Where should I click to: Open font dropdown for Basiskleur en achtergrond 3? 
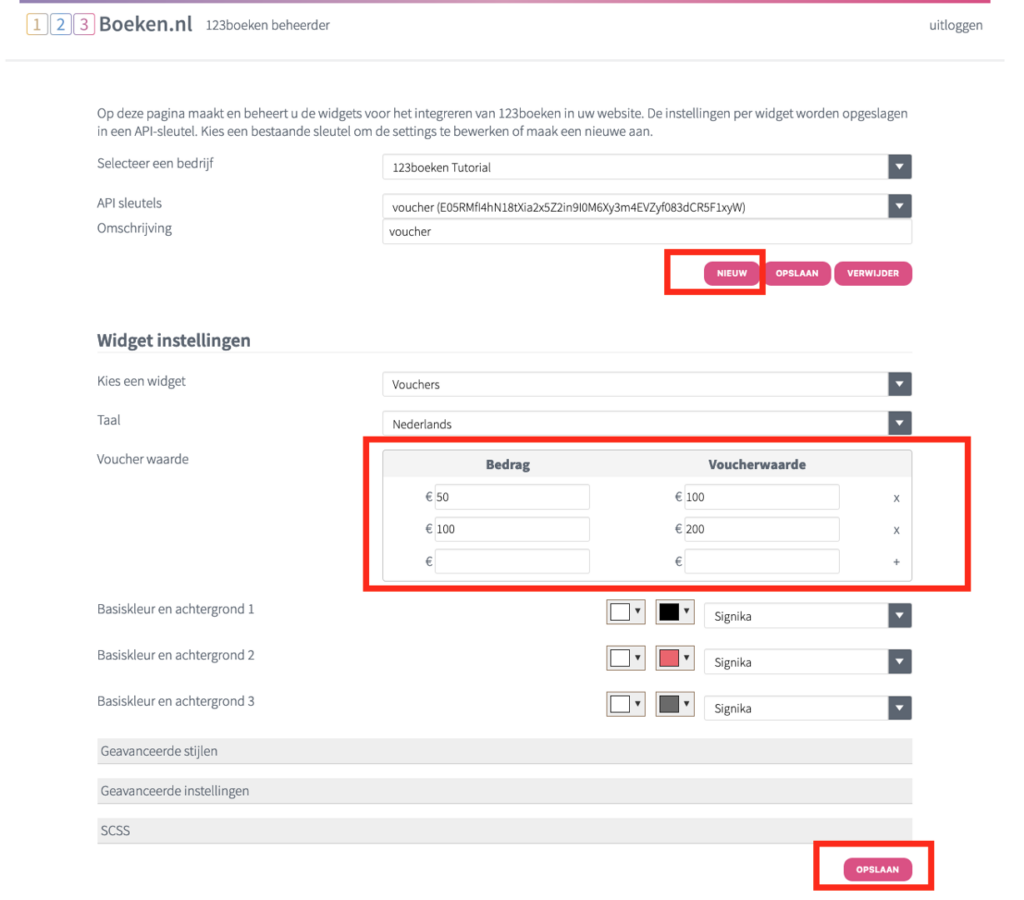(807, 708)
